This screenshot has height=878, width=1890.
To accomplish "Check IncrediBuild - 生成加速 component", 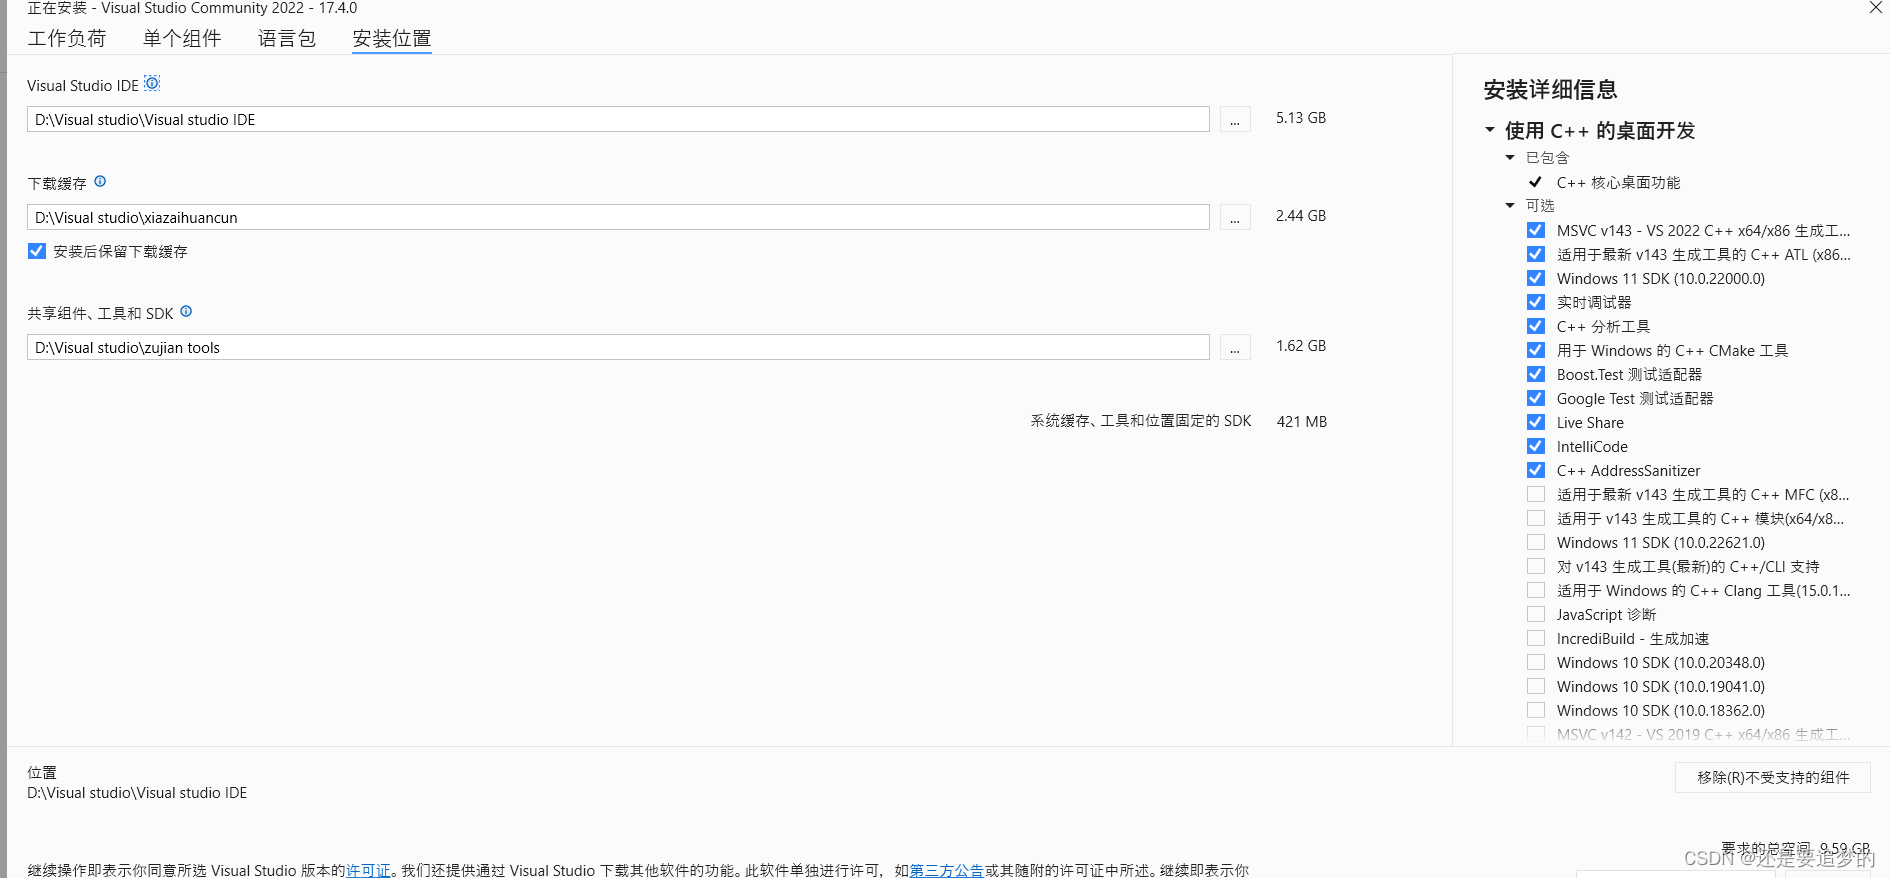I will point(1536,638).
